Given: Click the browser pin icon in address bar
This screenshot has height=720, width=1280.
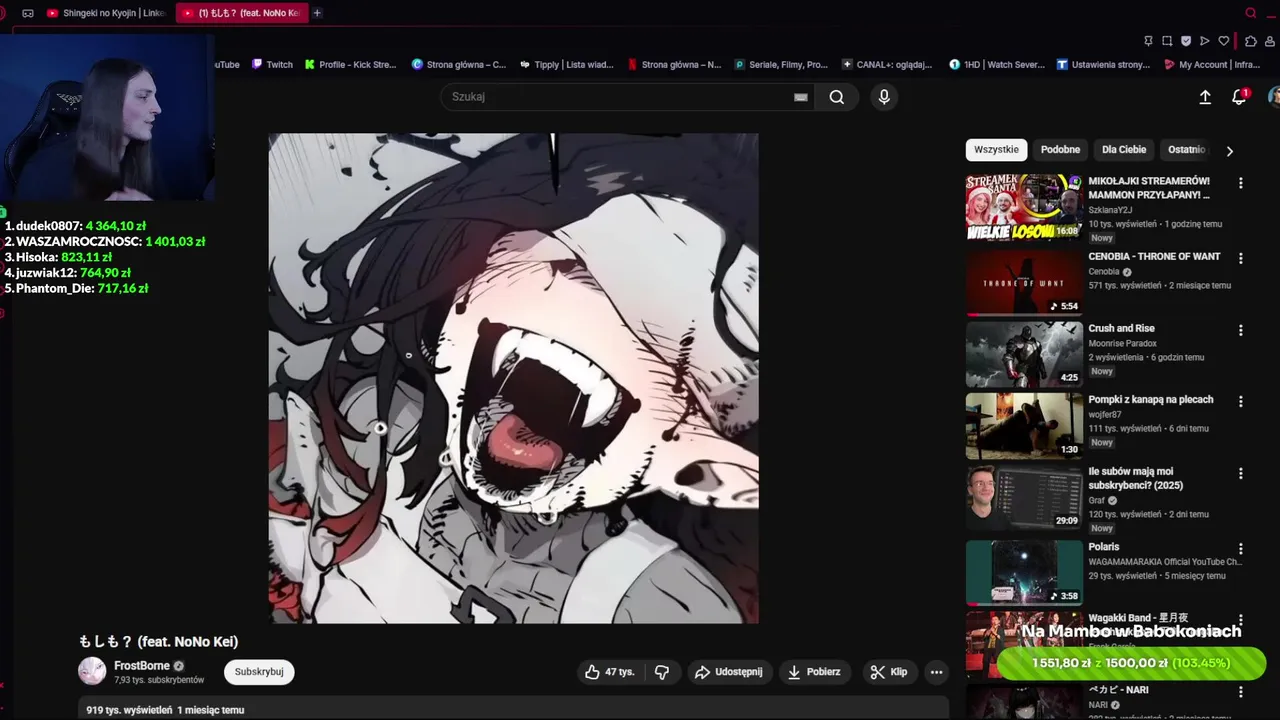Looking at the screenshot, I should pos(1148,41).
